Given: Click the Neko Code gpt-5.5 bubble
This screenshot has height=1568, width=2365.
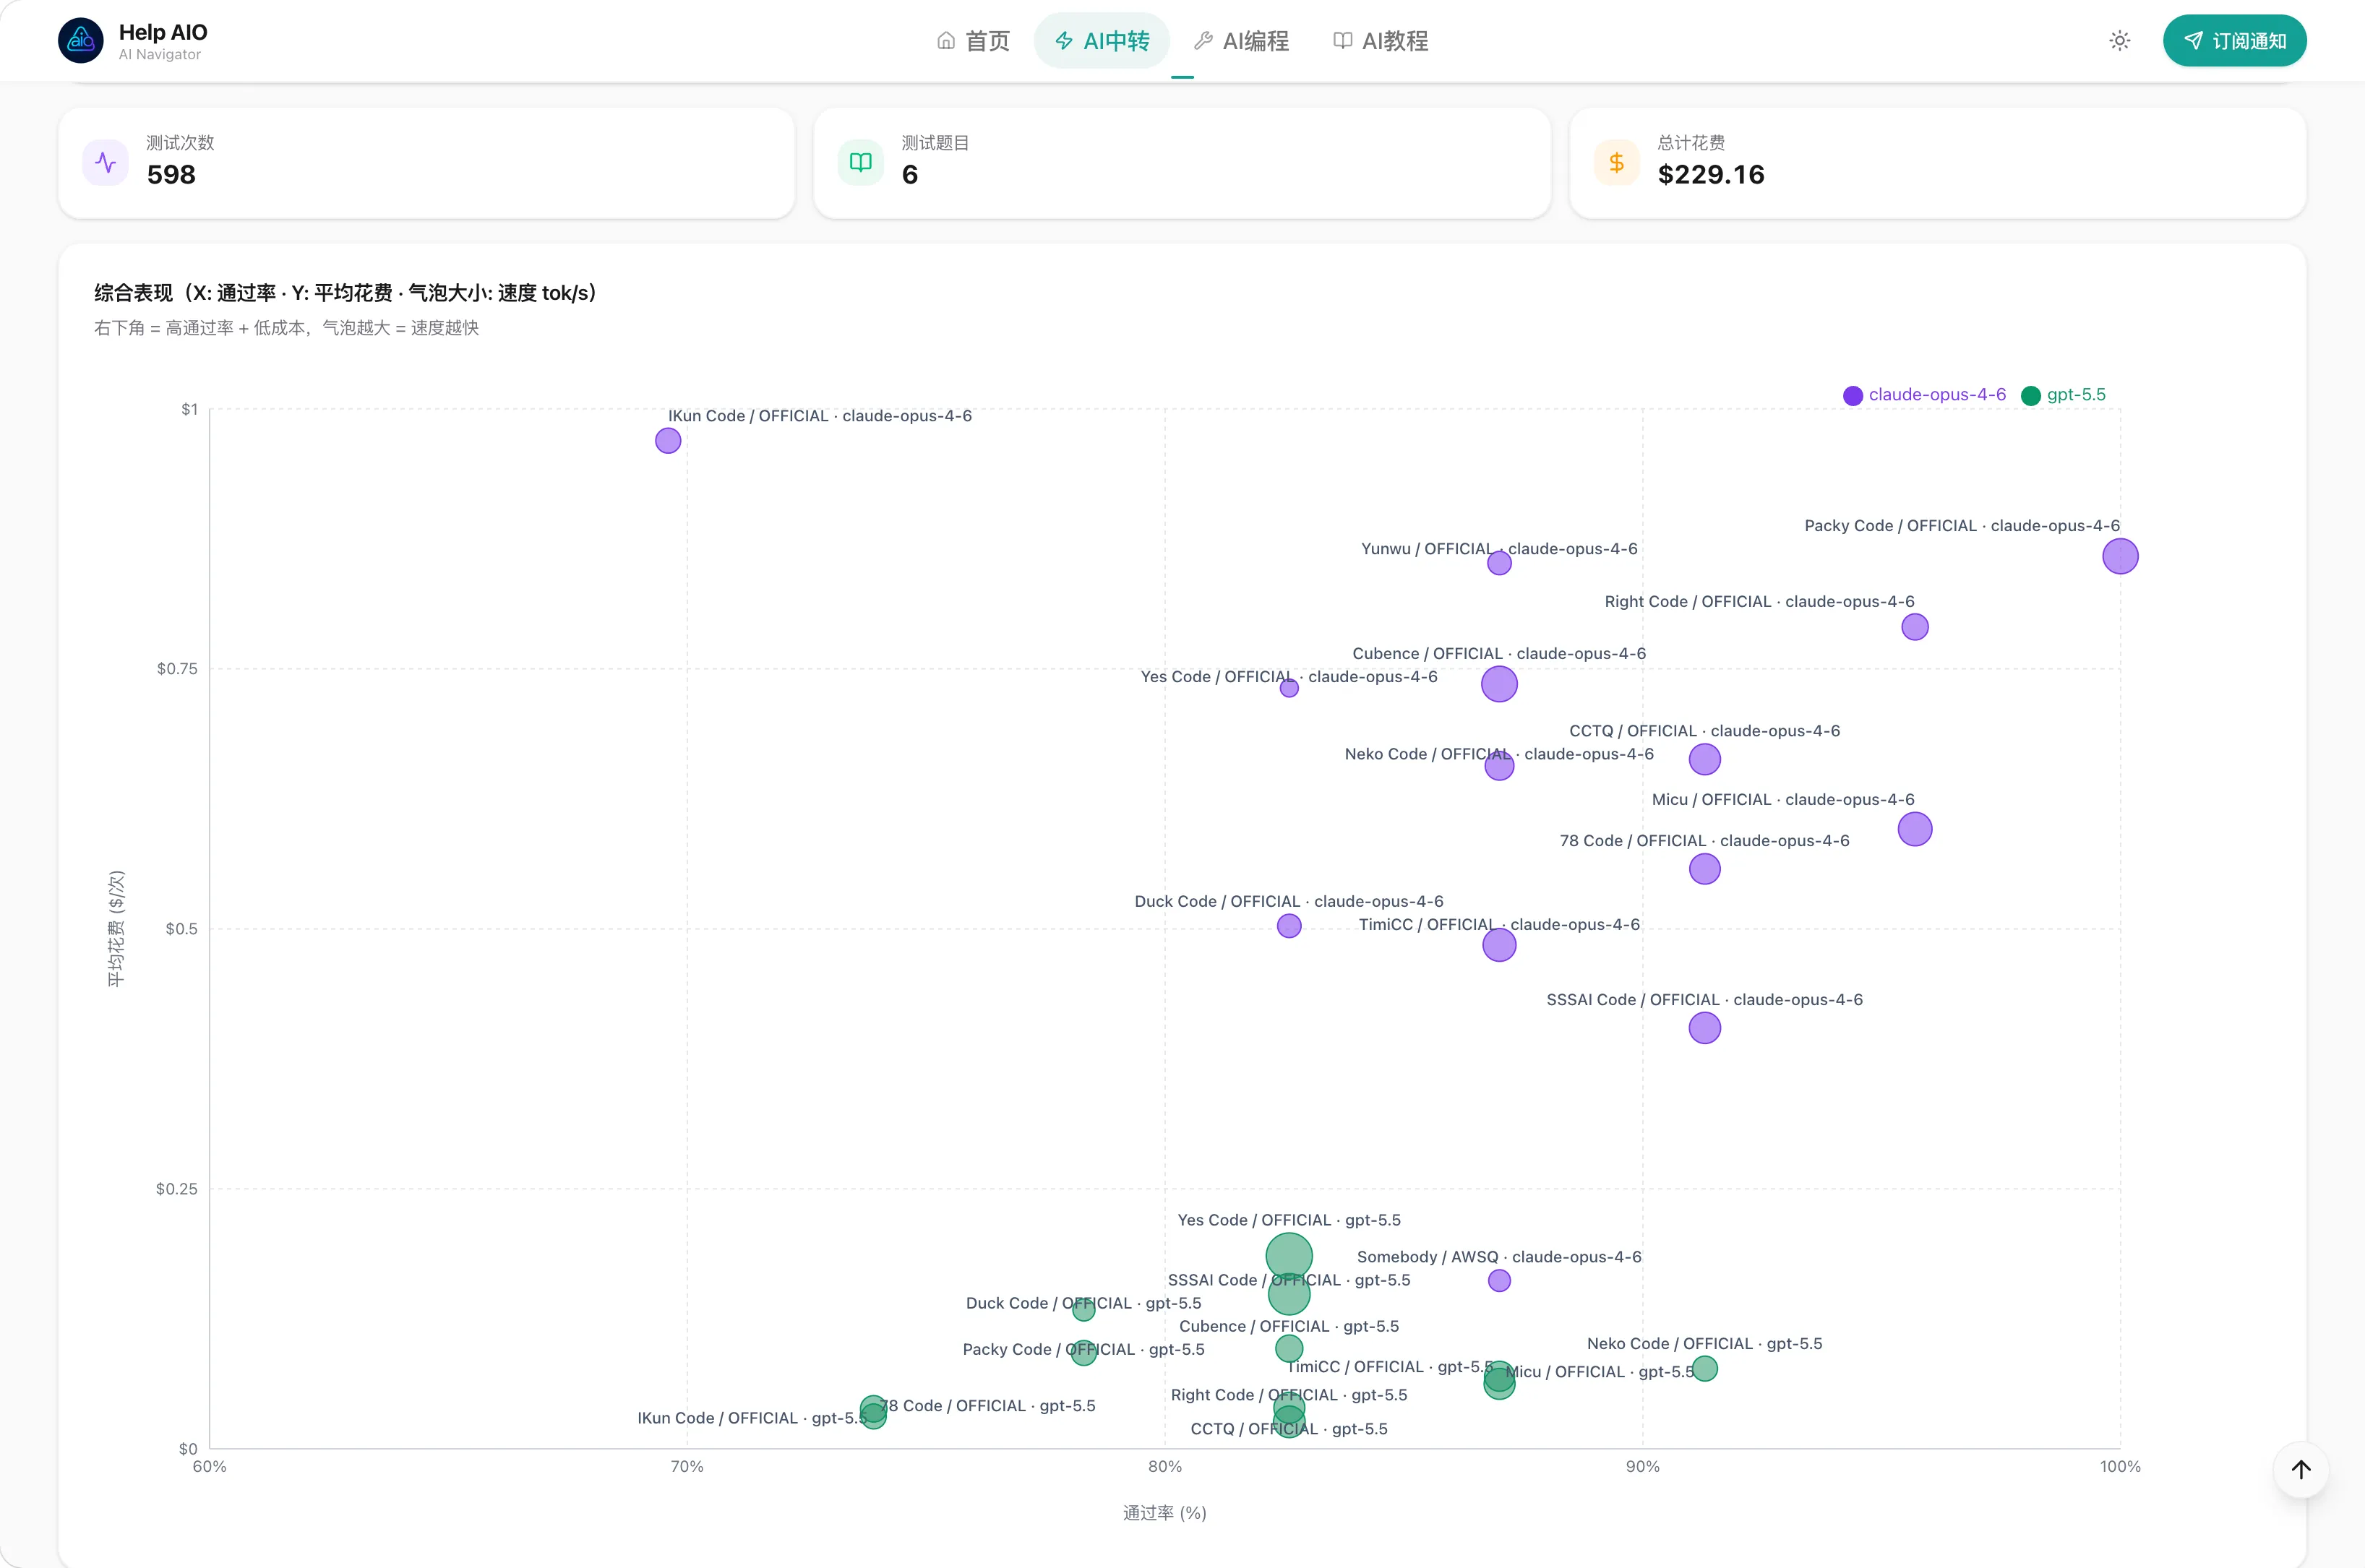Looking at the screenshot, I should point(1705,1369).
